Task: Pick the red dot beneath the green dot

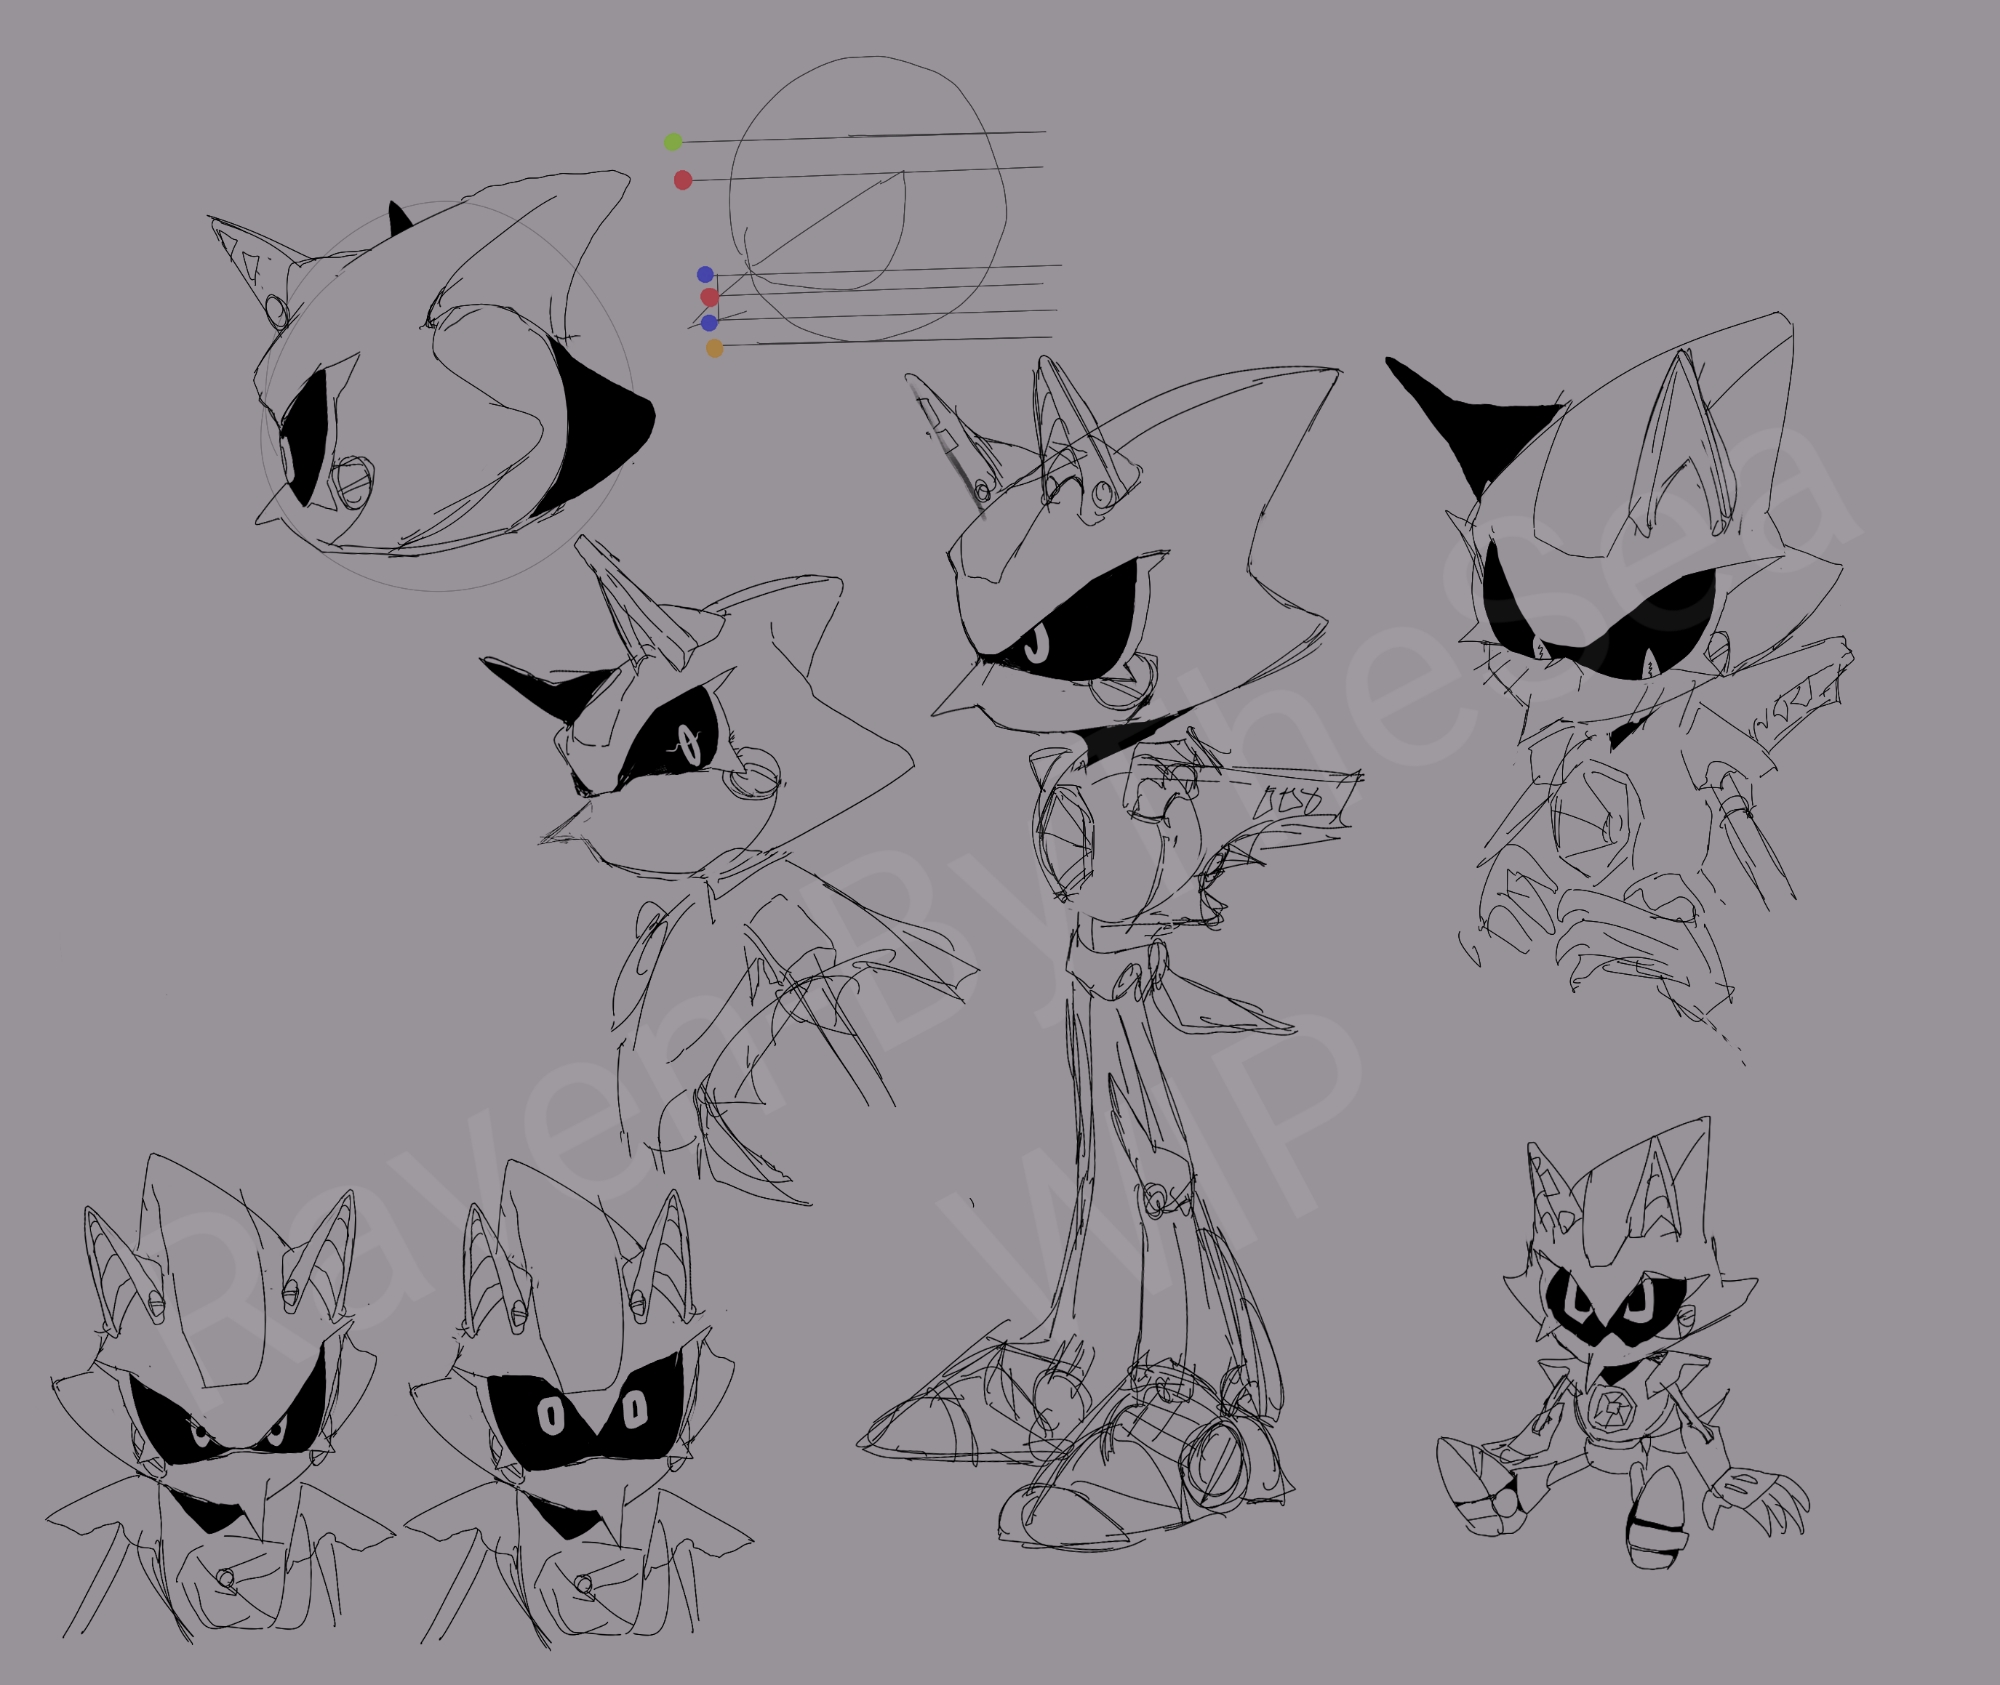Action: [683, 180]
